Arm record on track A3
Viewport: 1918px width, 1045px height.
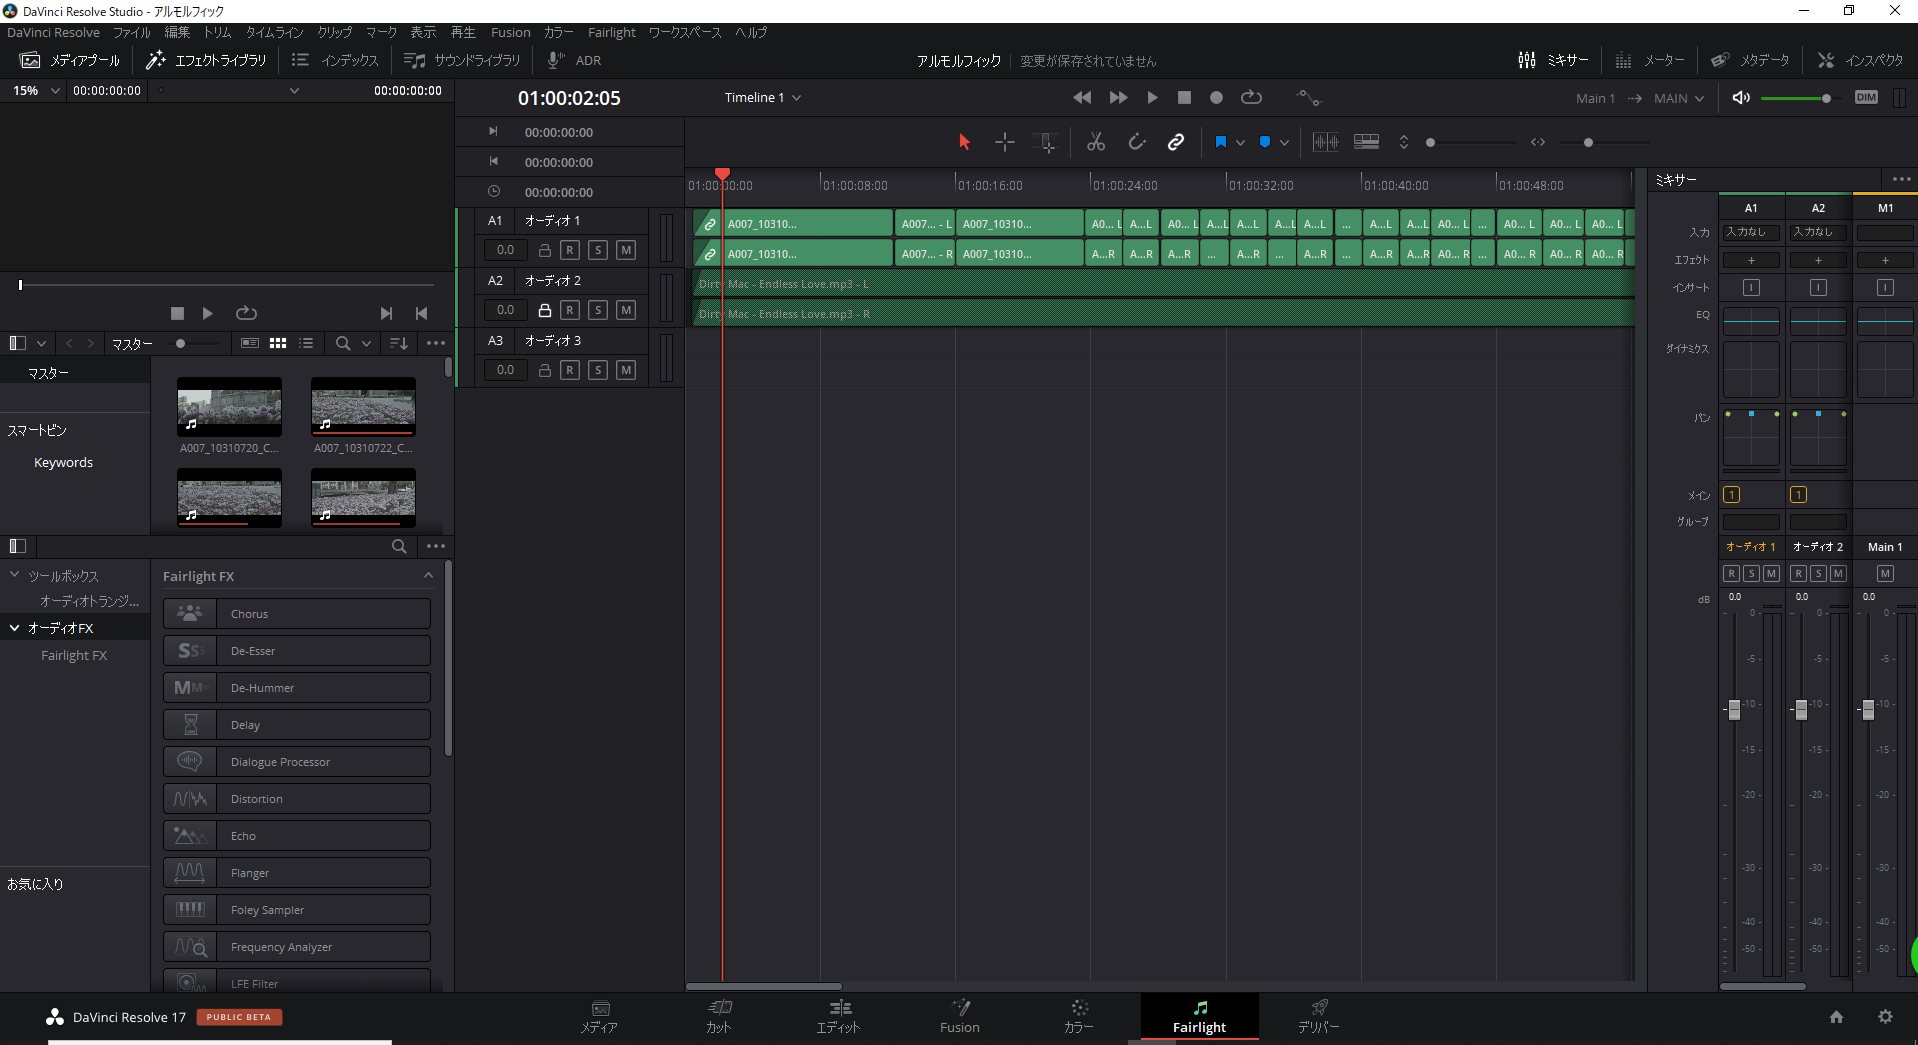(570, 370)
